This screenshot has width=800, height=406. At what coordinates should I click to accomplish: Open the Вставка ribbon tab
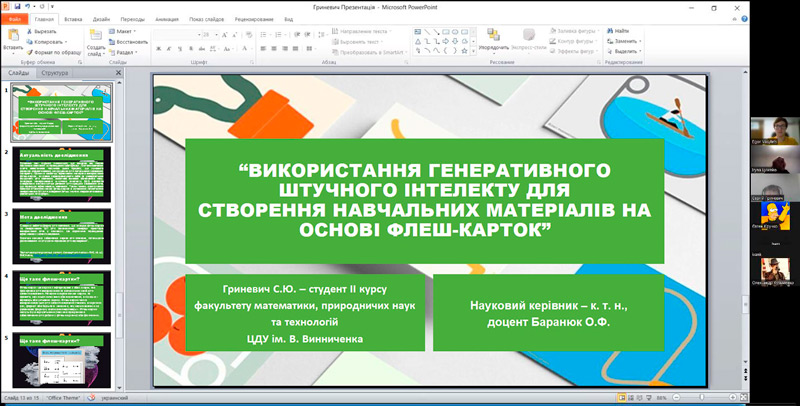[x=72, y=18]
